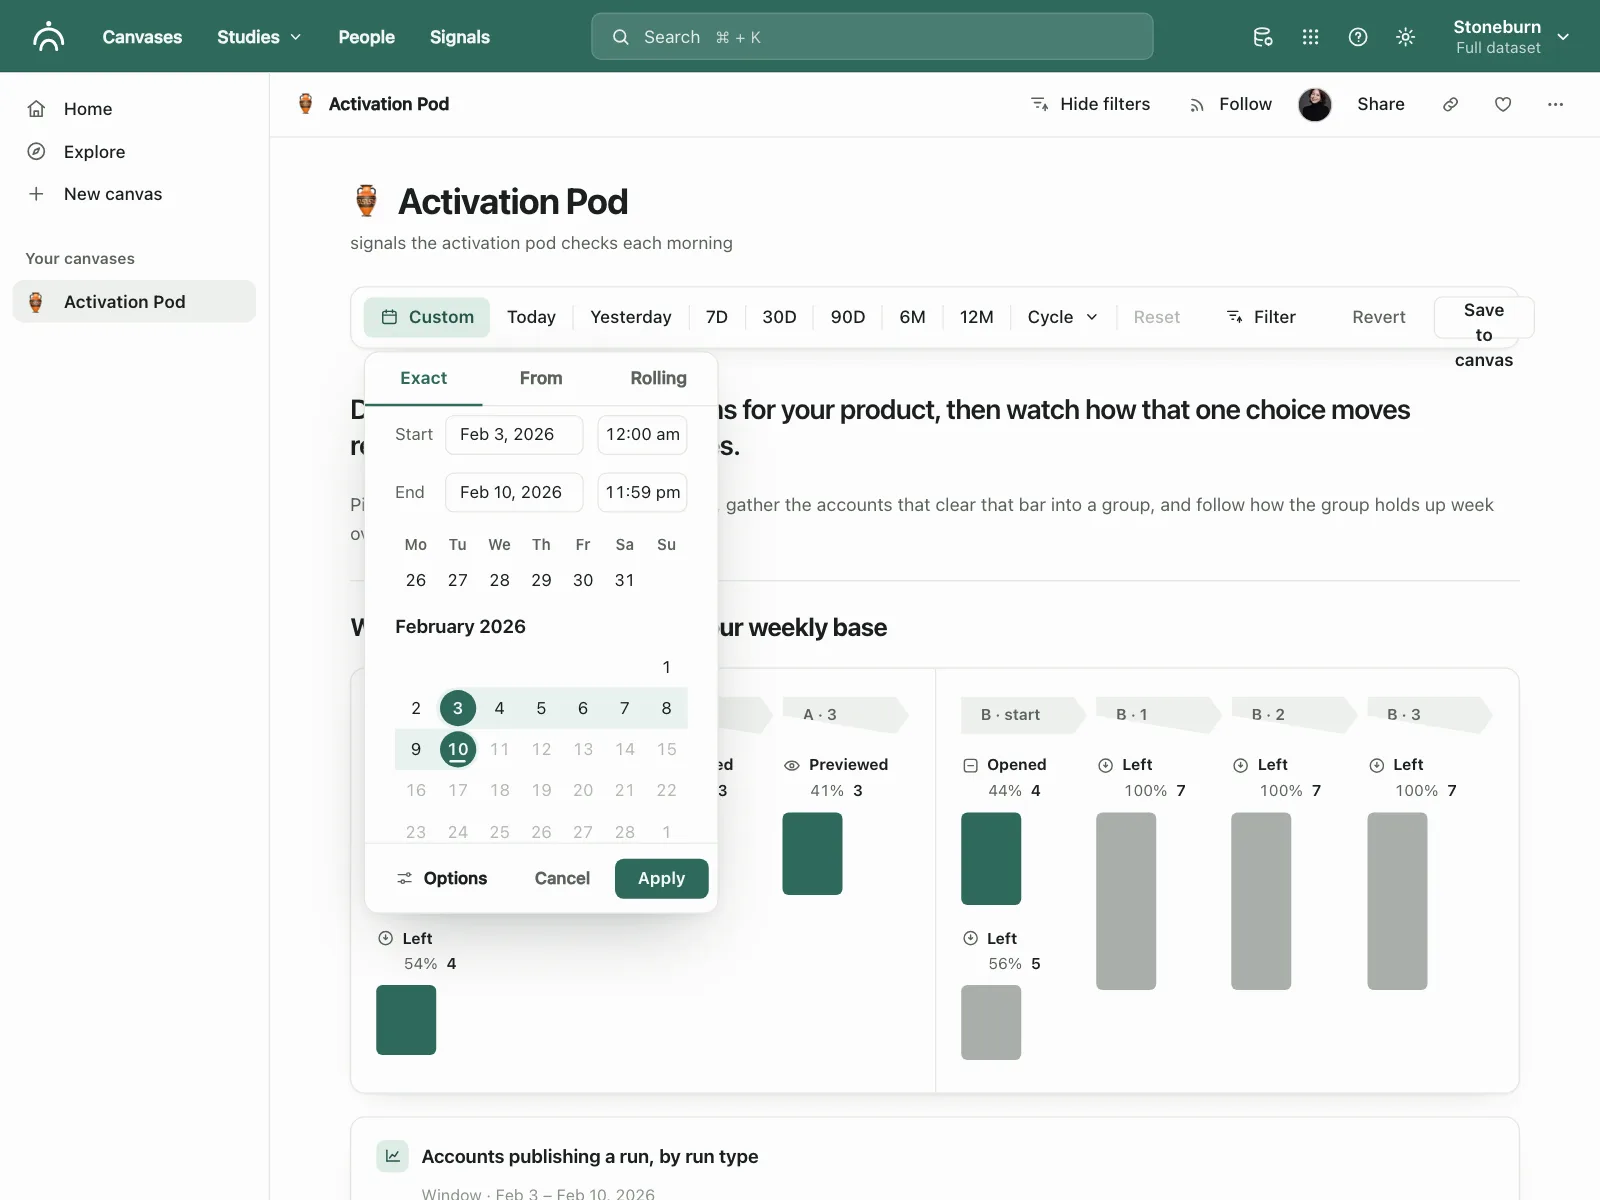The width and height of the screenshot is (1600, 1200).
Task: Select the Yesterday range
Action: click(631, 317)
